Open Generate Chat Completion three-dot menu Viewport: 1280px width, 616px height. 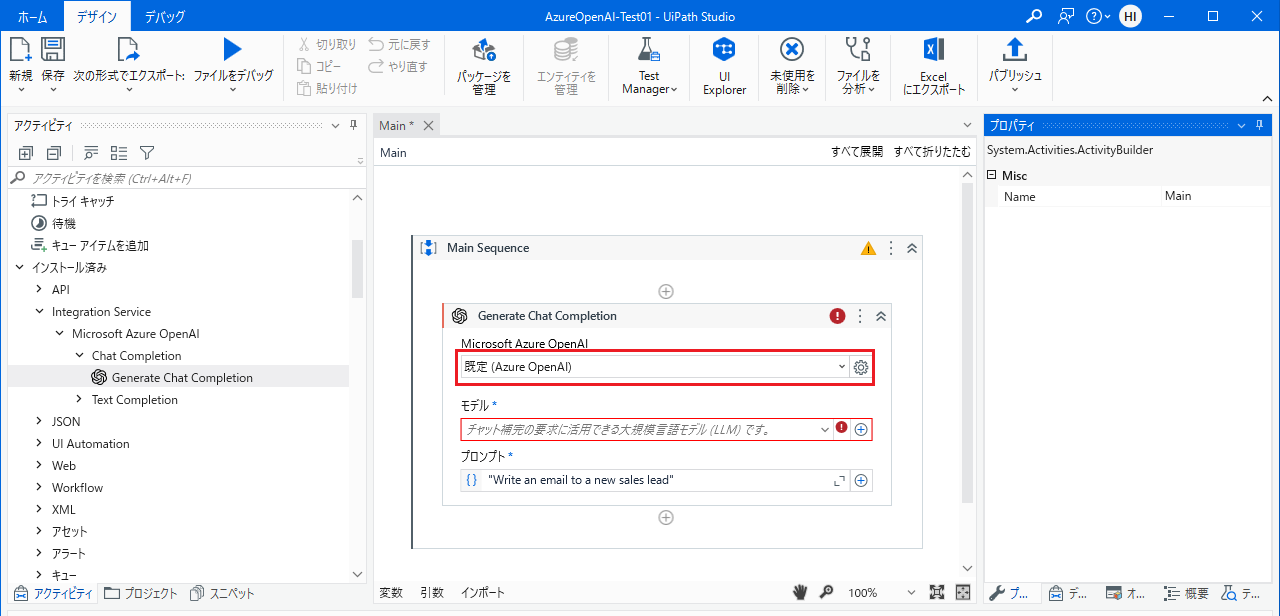860,316
